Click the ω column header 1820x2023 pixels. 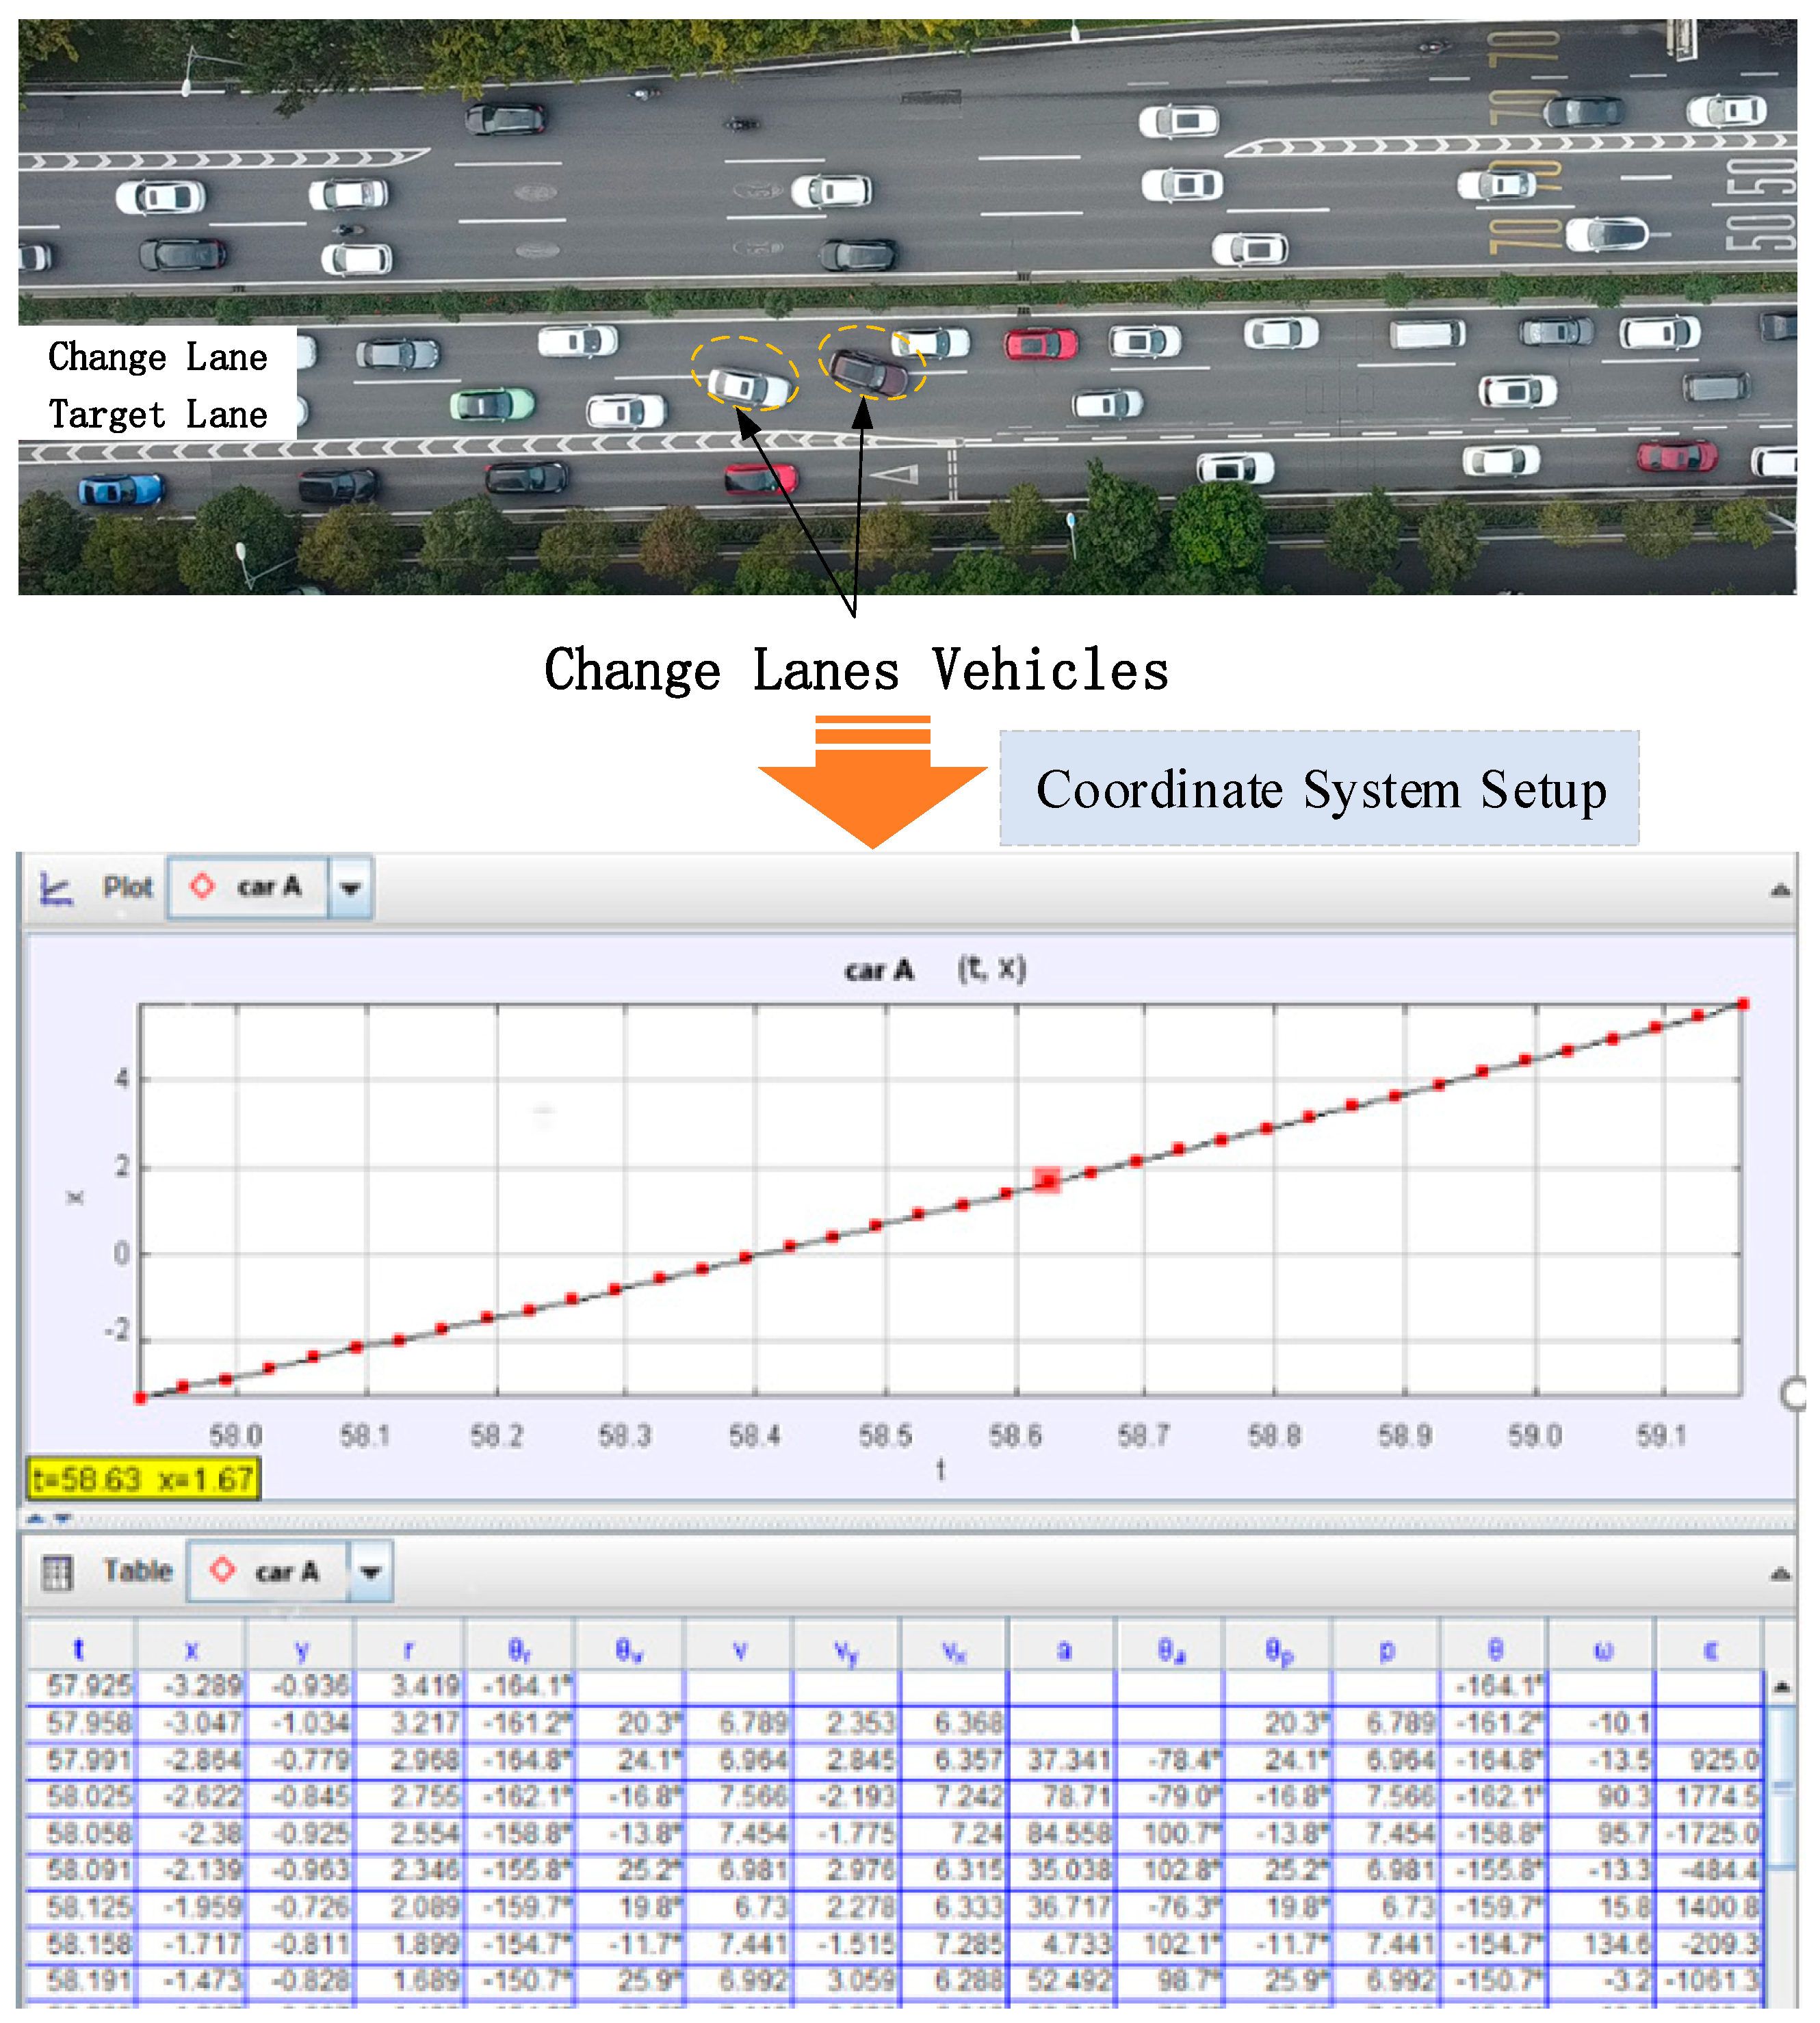tap(1602, 1650)
